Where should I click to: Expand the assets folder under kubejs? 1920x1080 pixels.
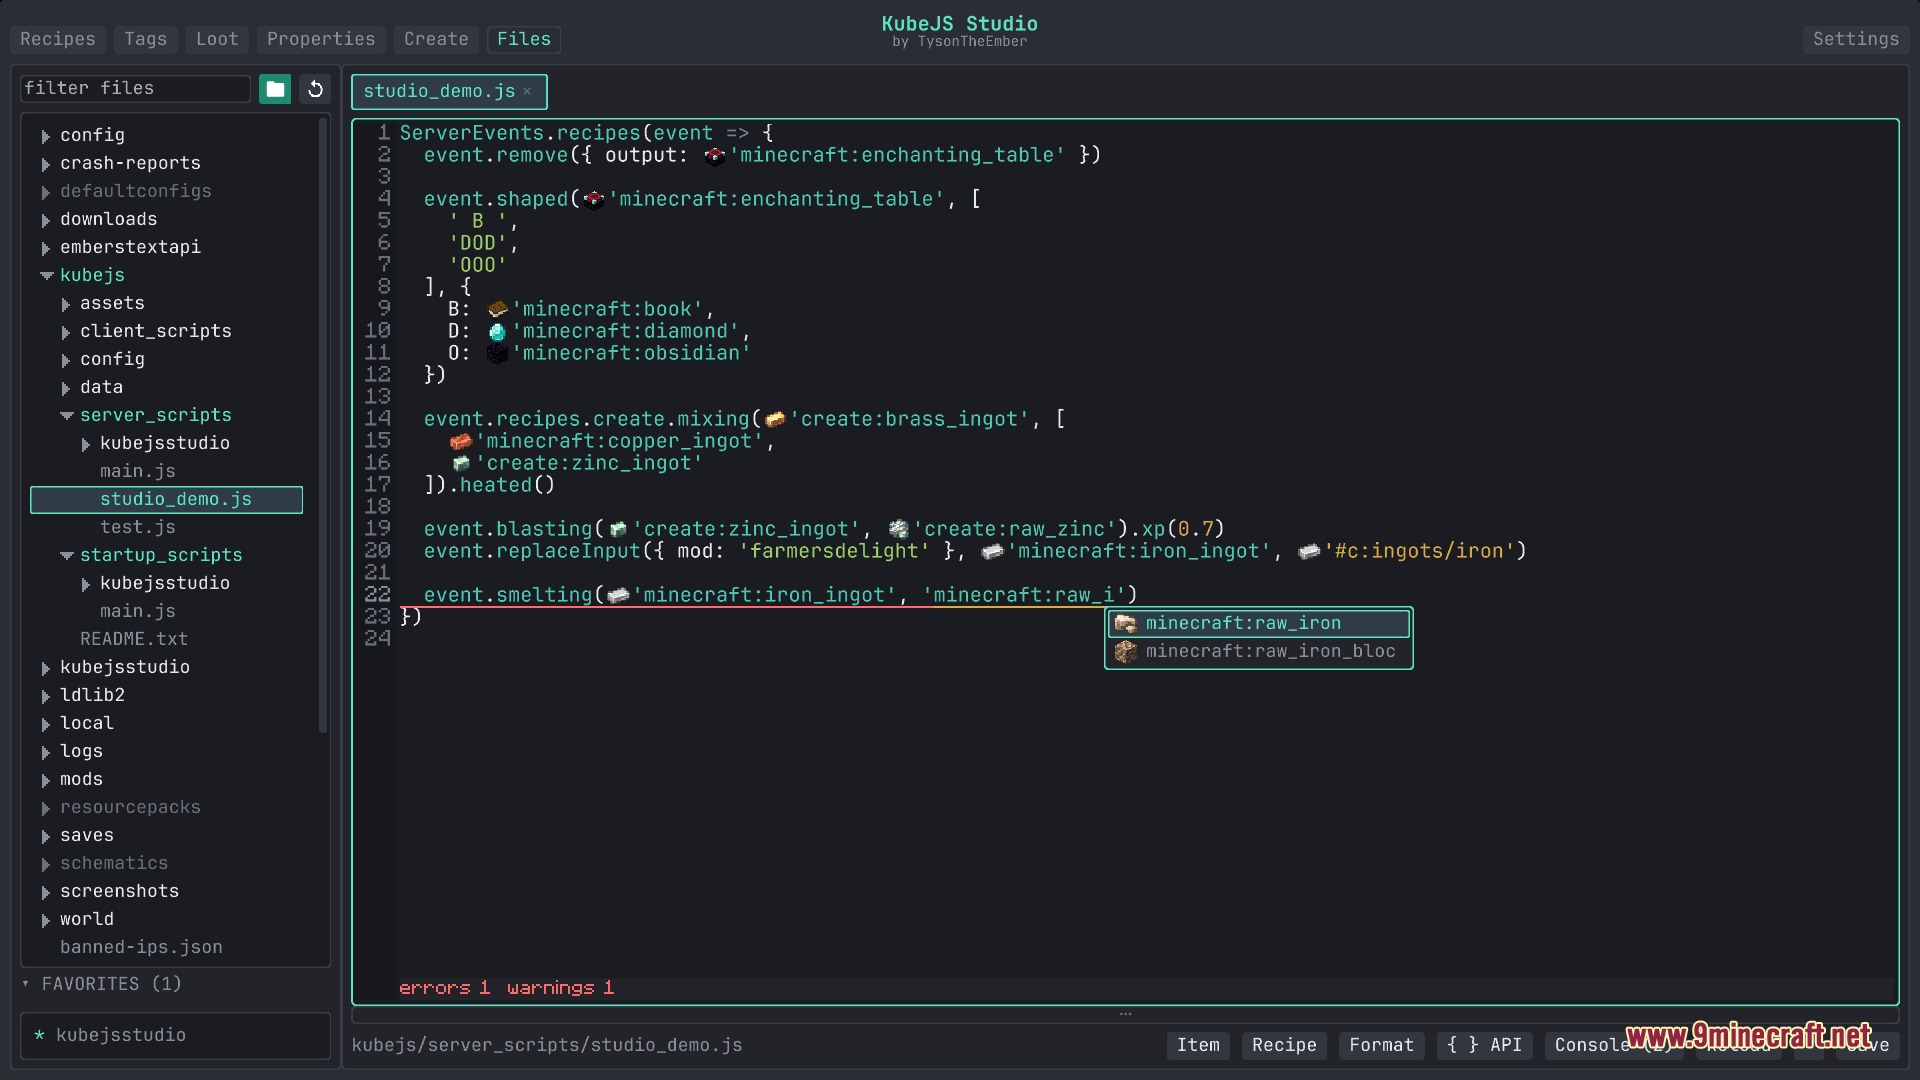pyautogui.click(x=66, y=304)
